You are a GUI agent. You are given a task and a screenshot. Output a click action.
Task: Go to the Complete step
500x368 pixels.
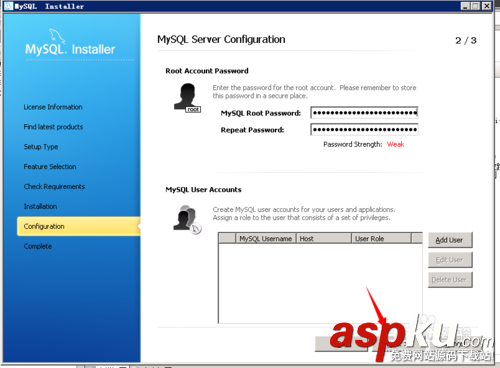coord(38,246)
